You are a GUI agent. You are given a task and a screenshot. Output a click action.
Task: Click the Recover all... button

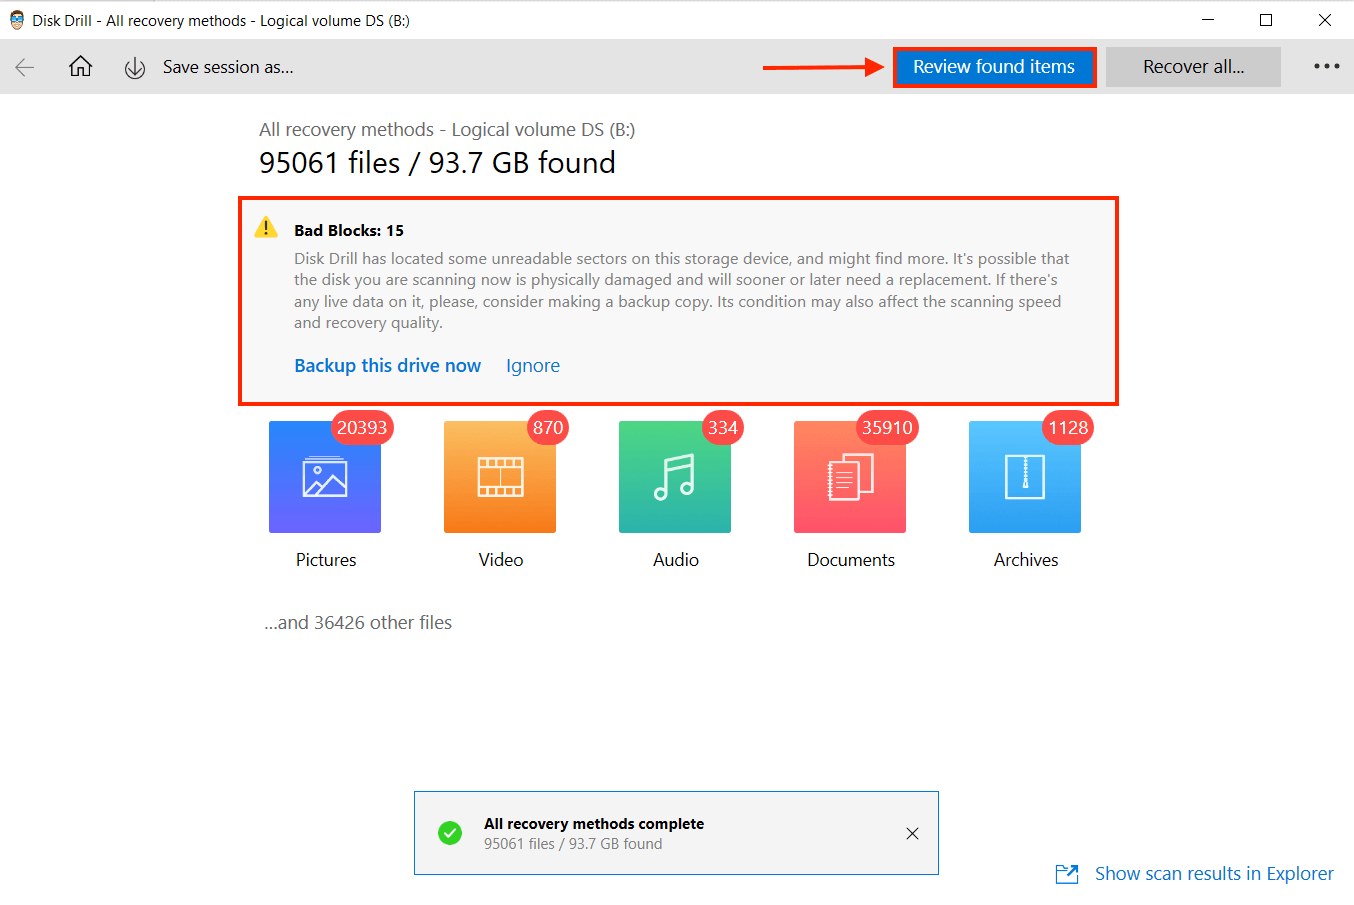click(1193, 67)
